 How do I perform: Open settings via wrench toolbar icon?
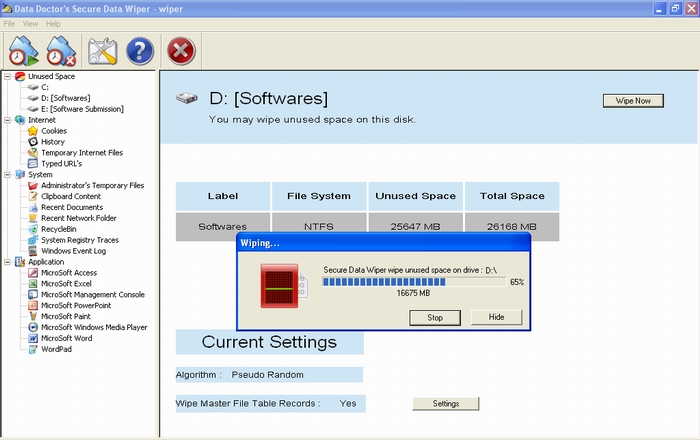point(102,49)
